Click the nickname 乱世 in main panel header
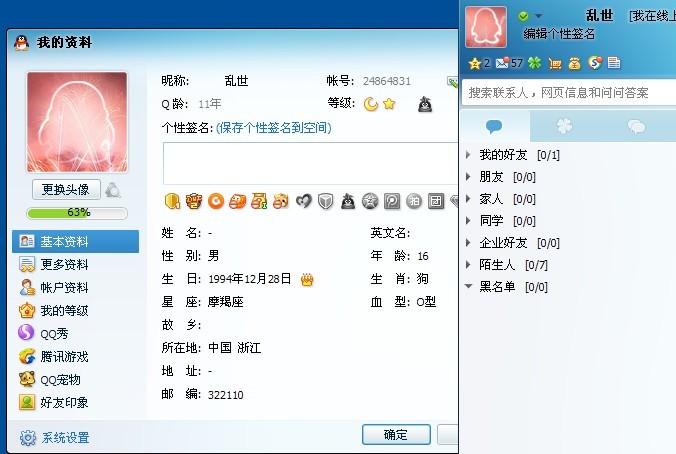This screenshot has height=454, width=676. (x=599, y=16)
